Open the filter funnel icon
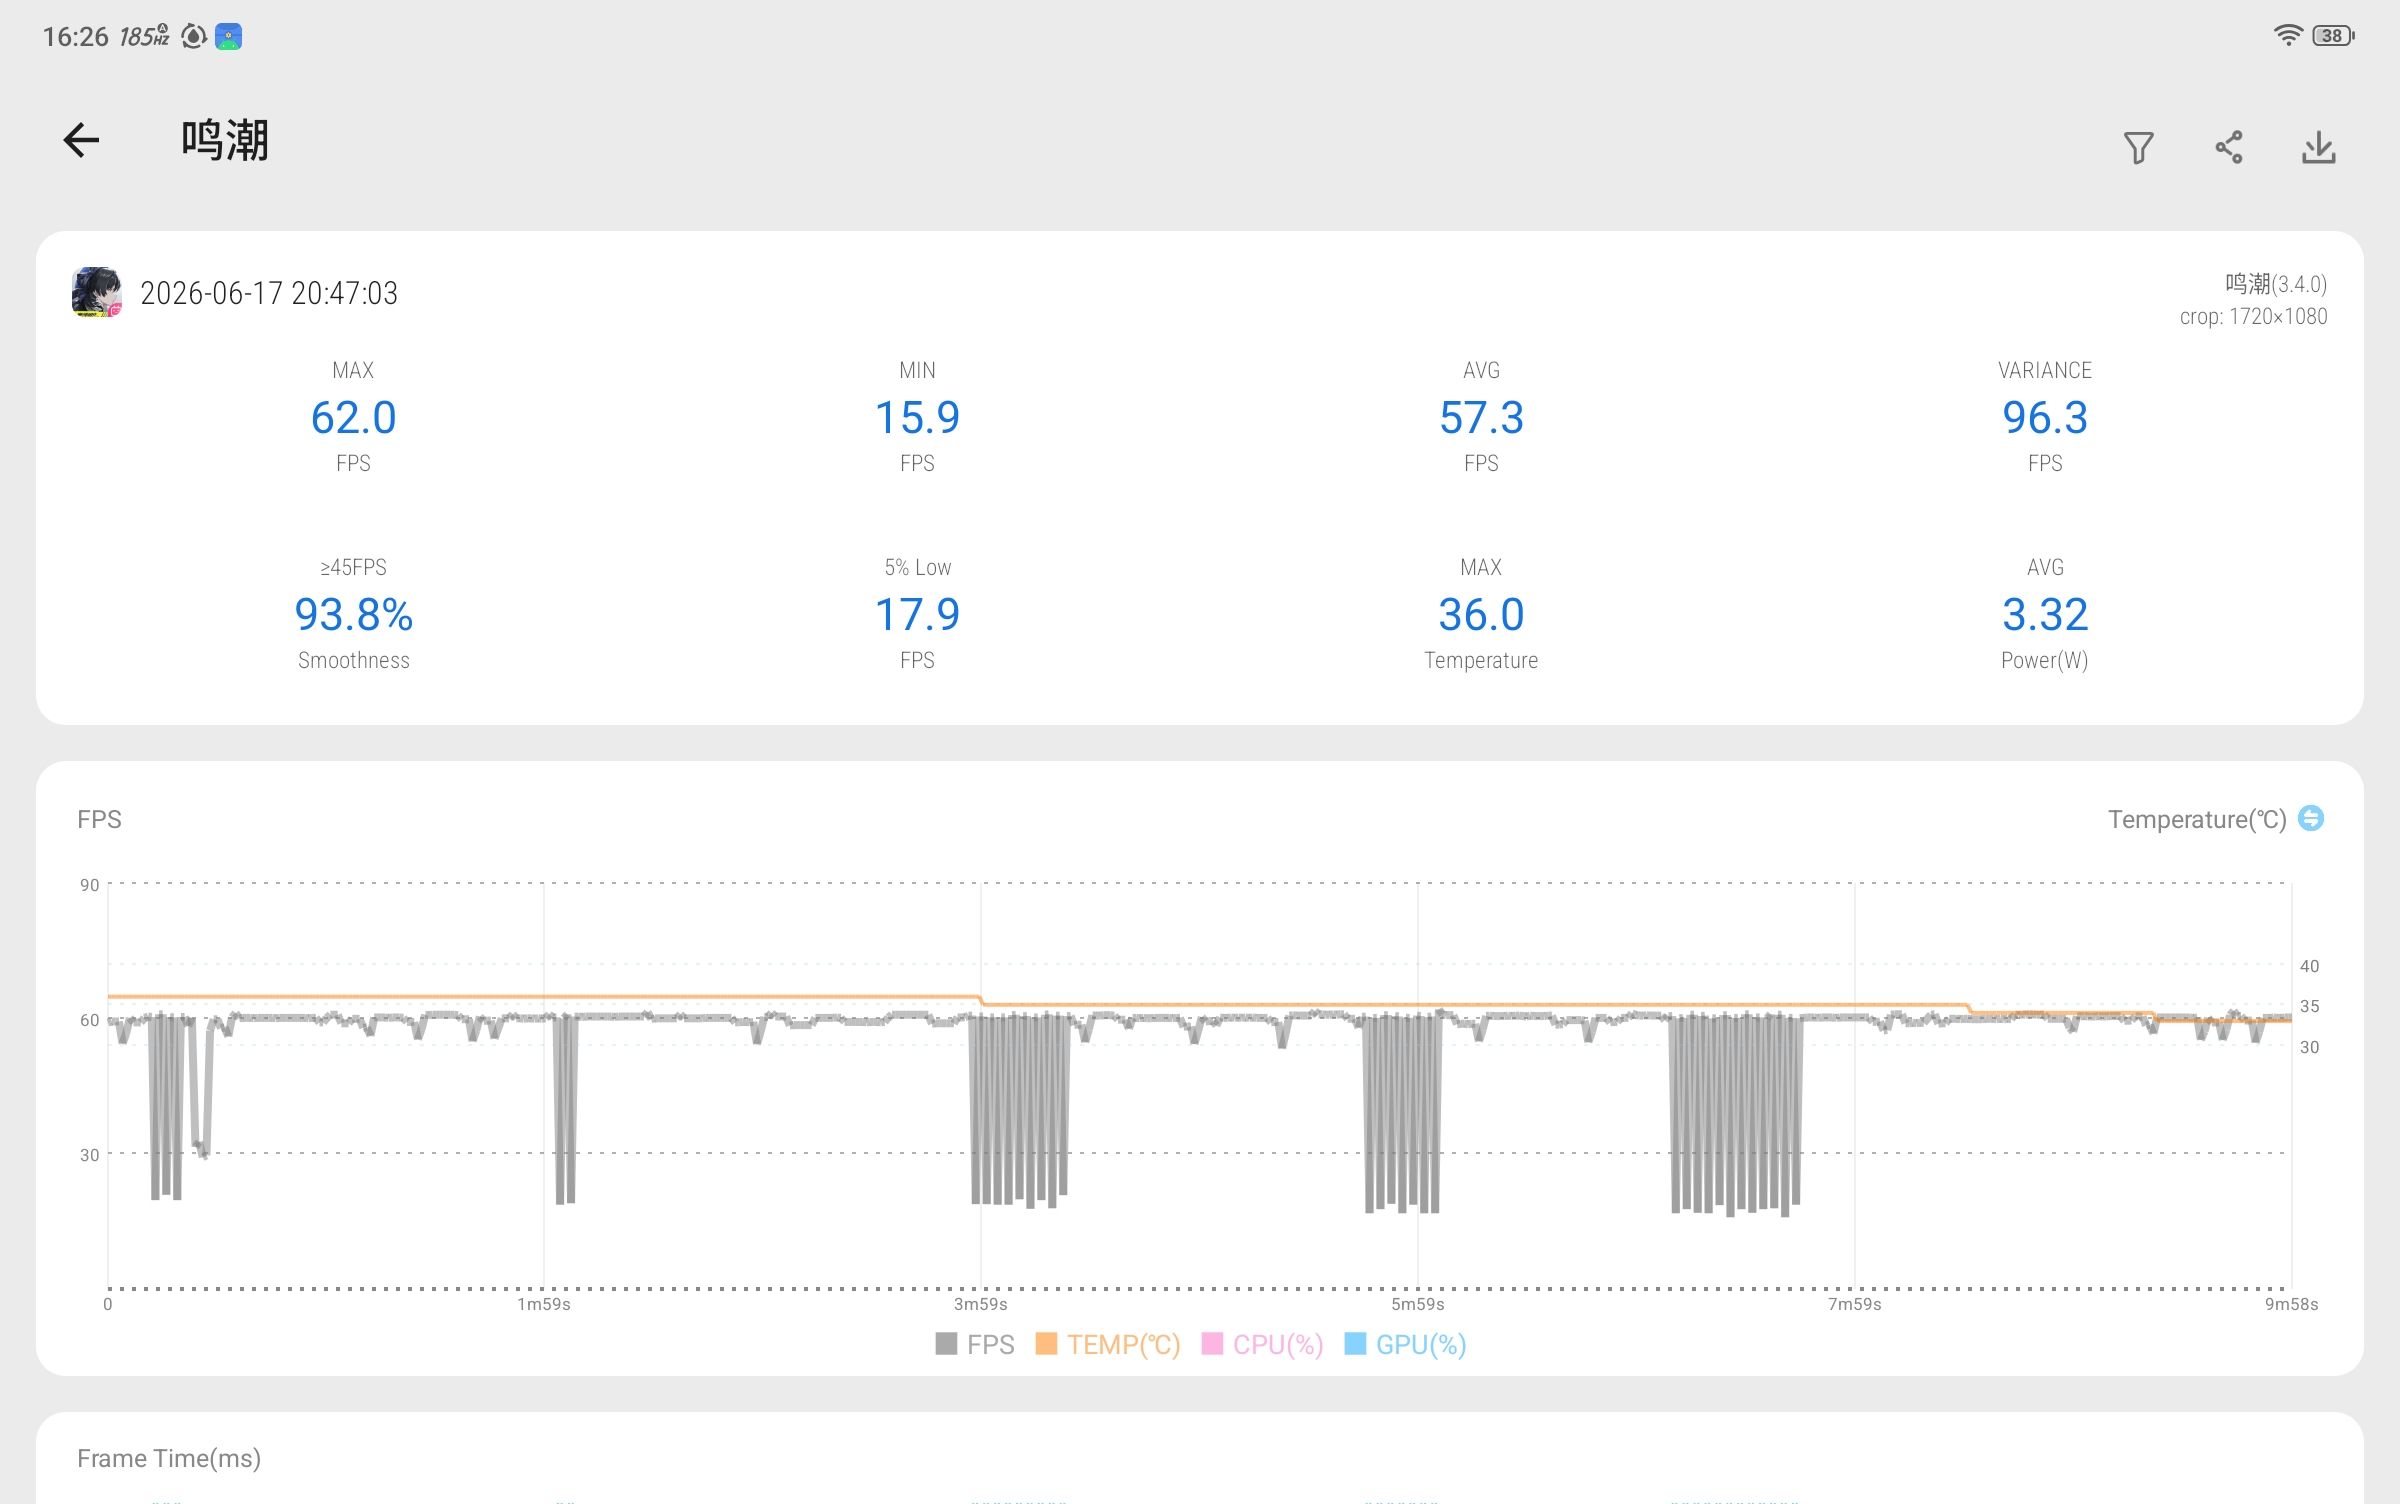The image size is (2400, 1504). 2138,148
